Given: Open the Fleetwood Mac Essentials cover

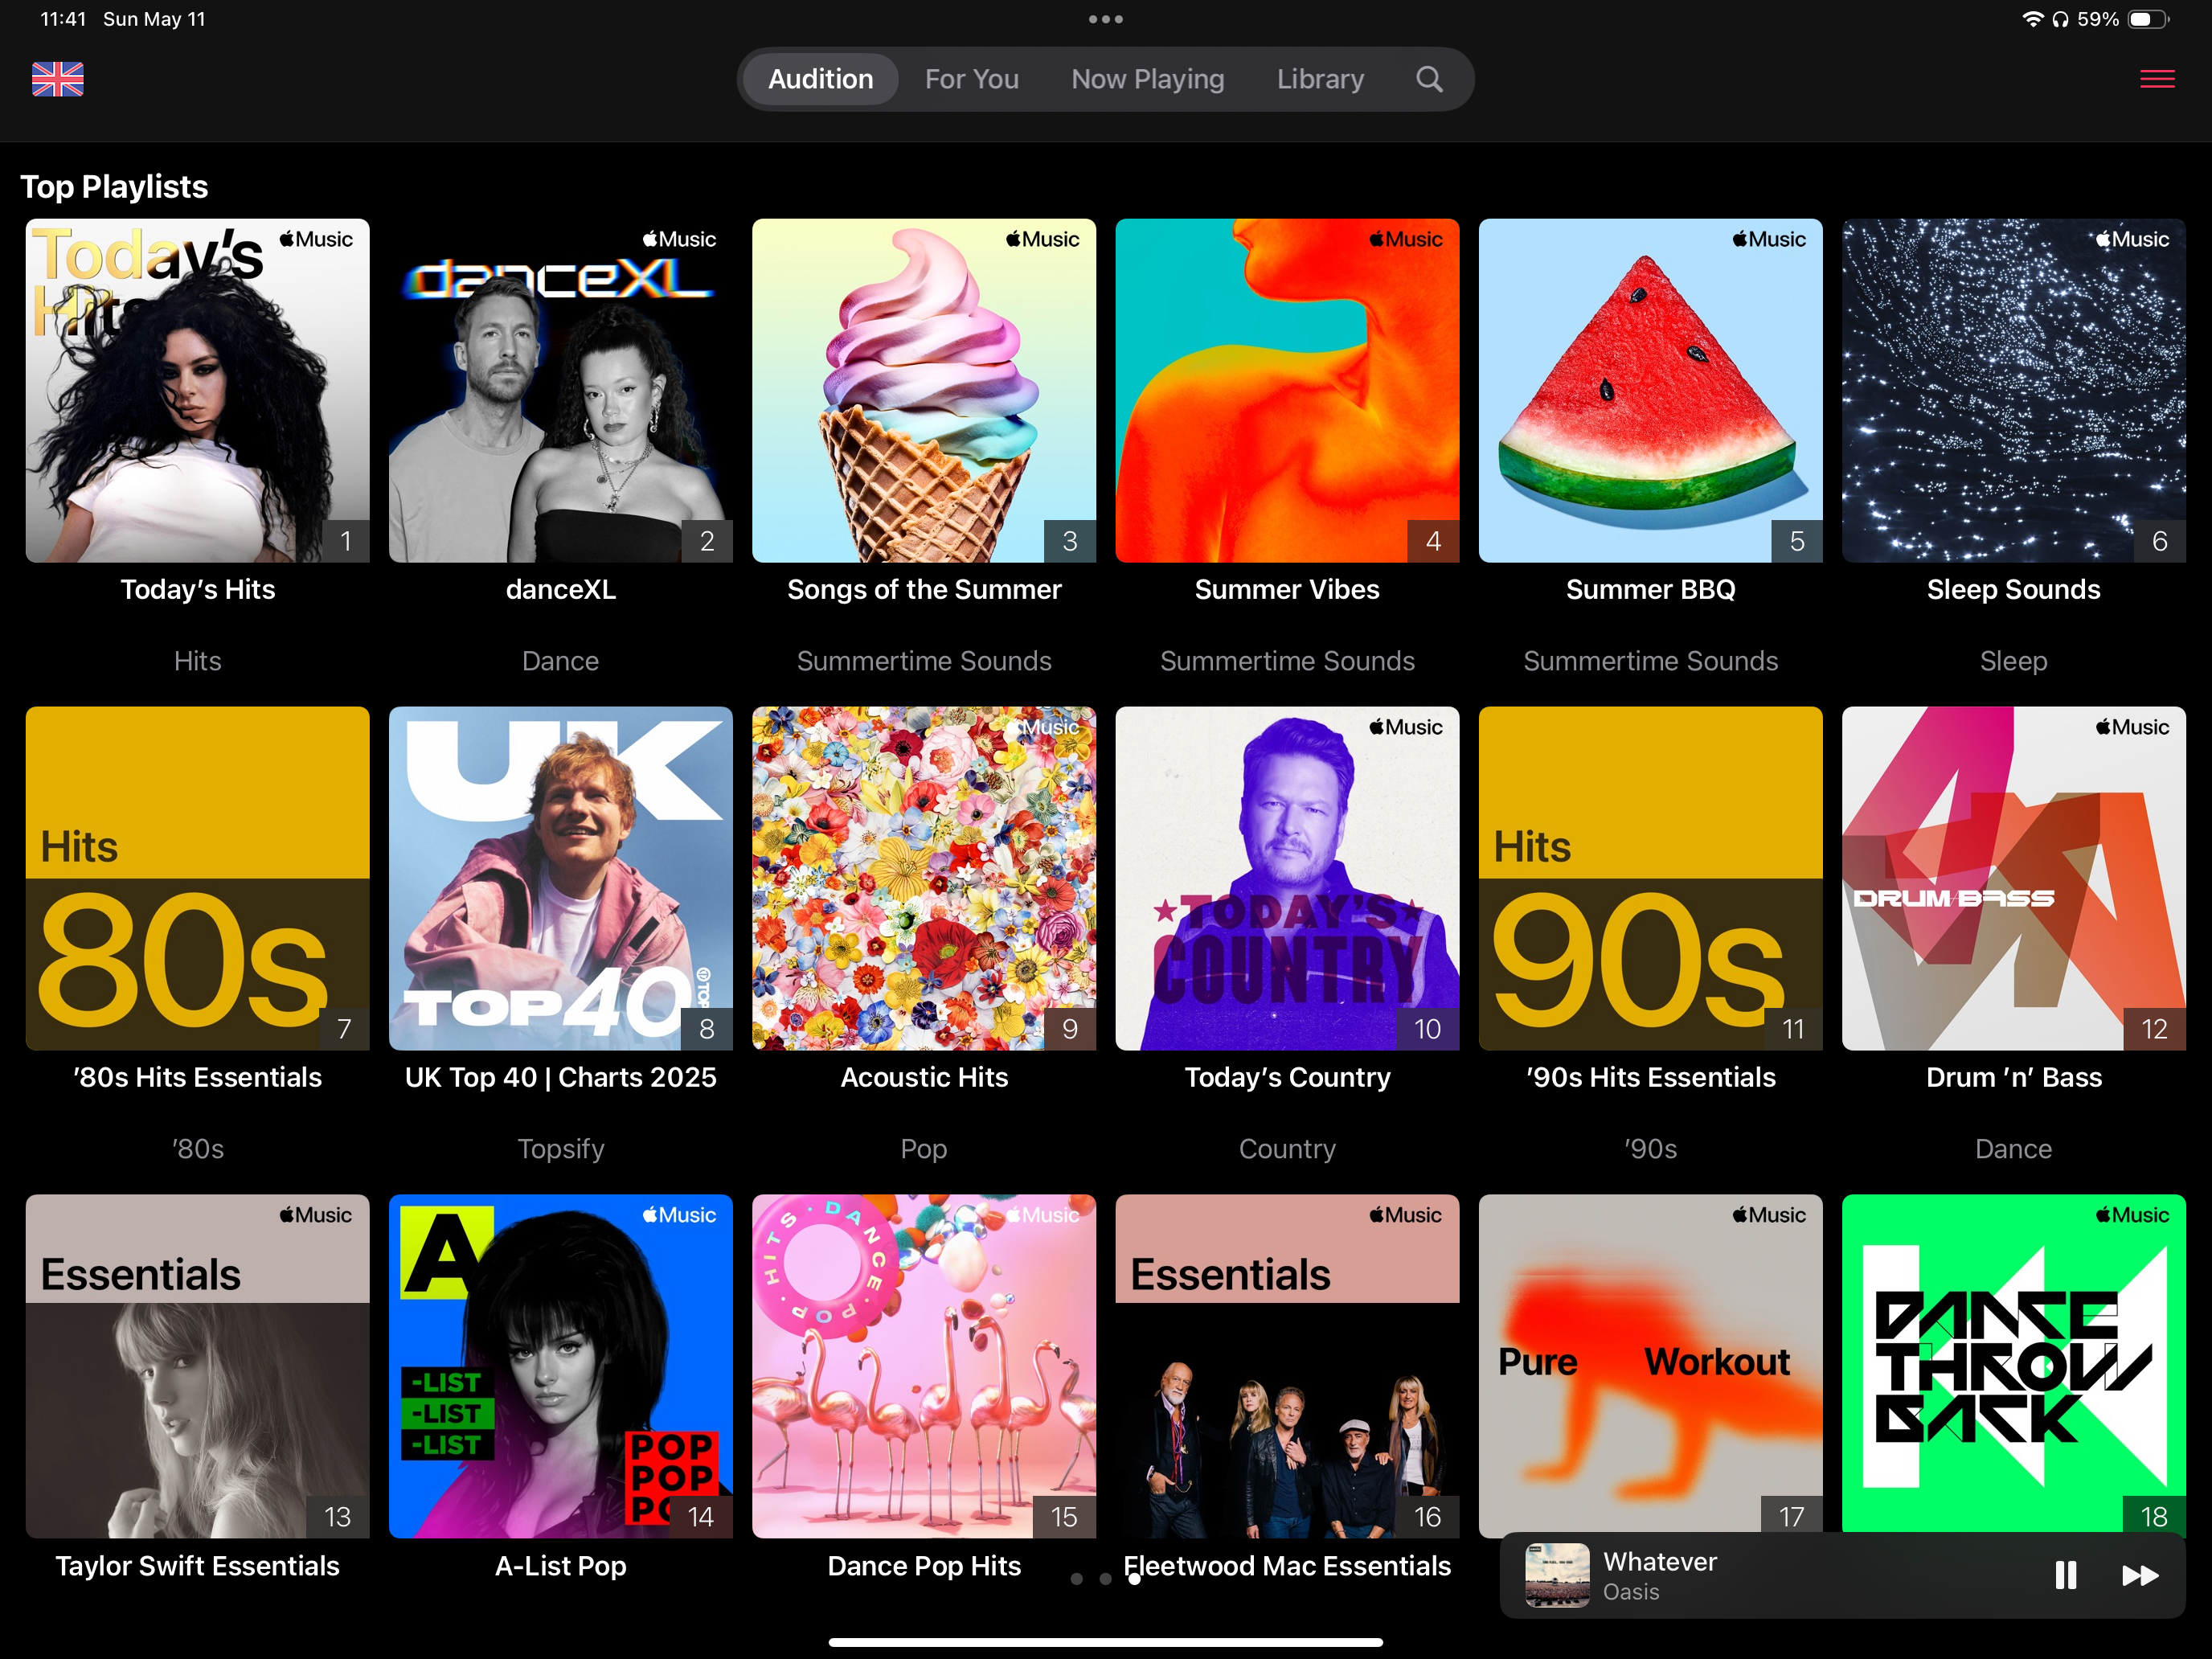Looking at the screenshot, I should click(x=1287, y=1366).
